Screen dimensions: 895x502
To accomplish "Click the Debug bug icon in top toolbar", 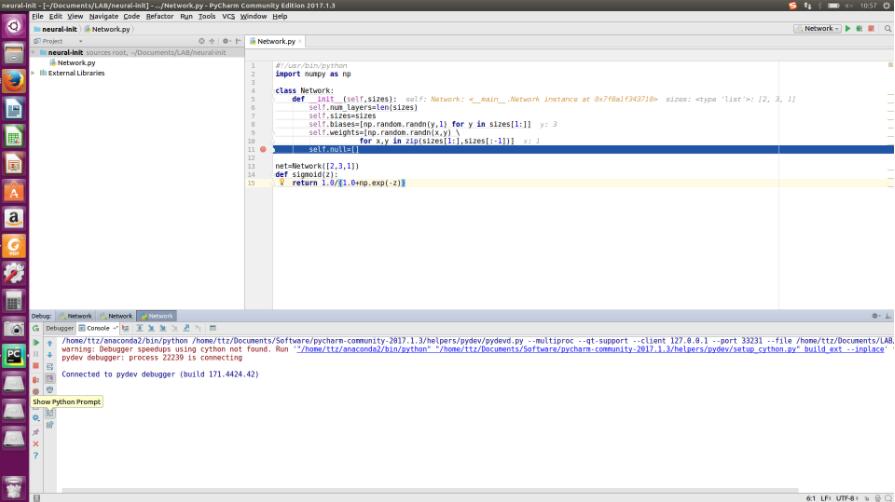I will (x=858, y=28).
